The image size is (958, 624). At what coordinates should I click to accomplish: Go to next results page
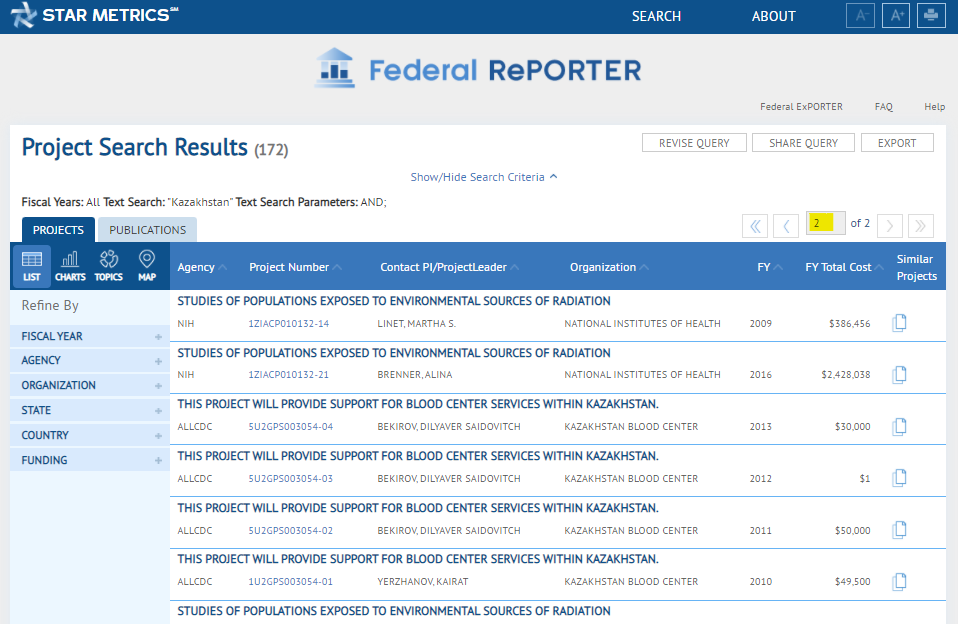[x=890, y=226]
